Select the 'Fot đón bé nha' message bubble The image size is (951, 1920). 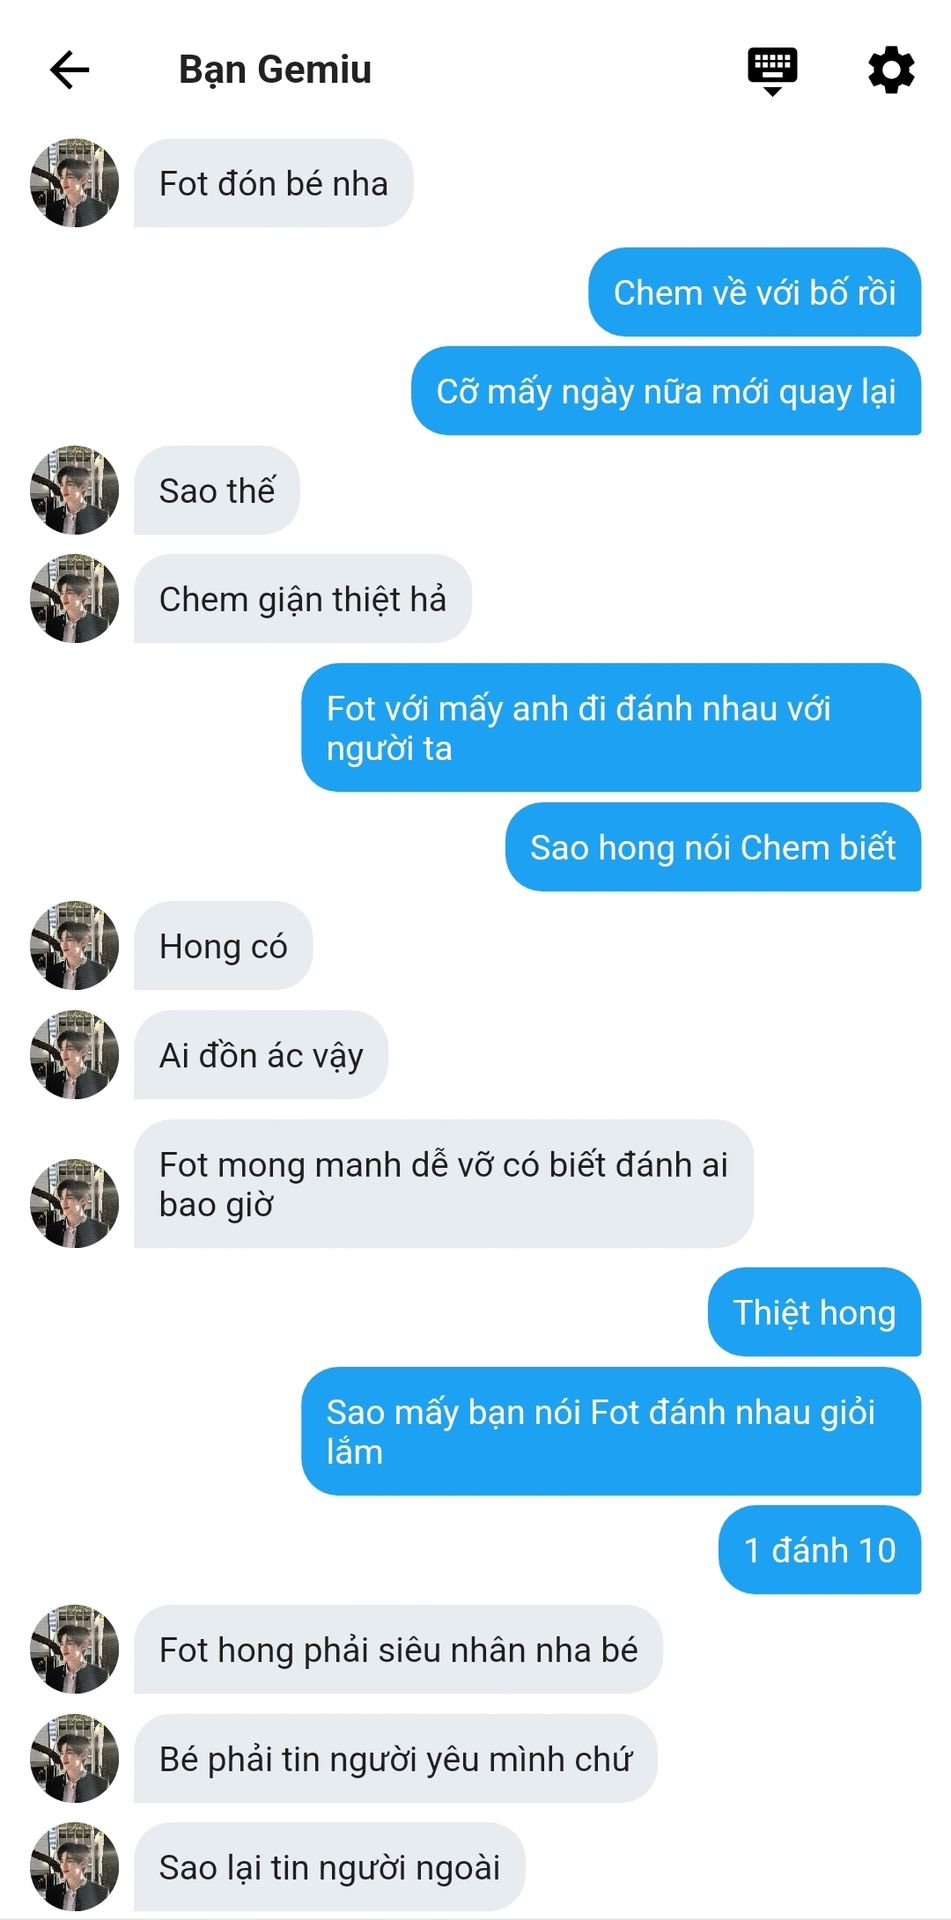tap(274, 183)
